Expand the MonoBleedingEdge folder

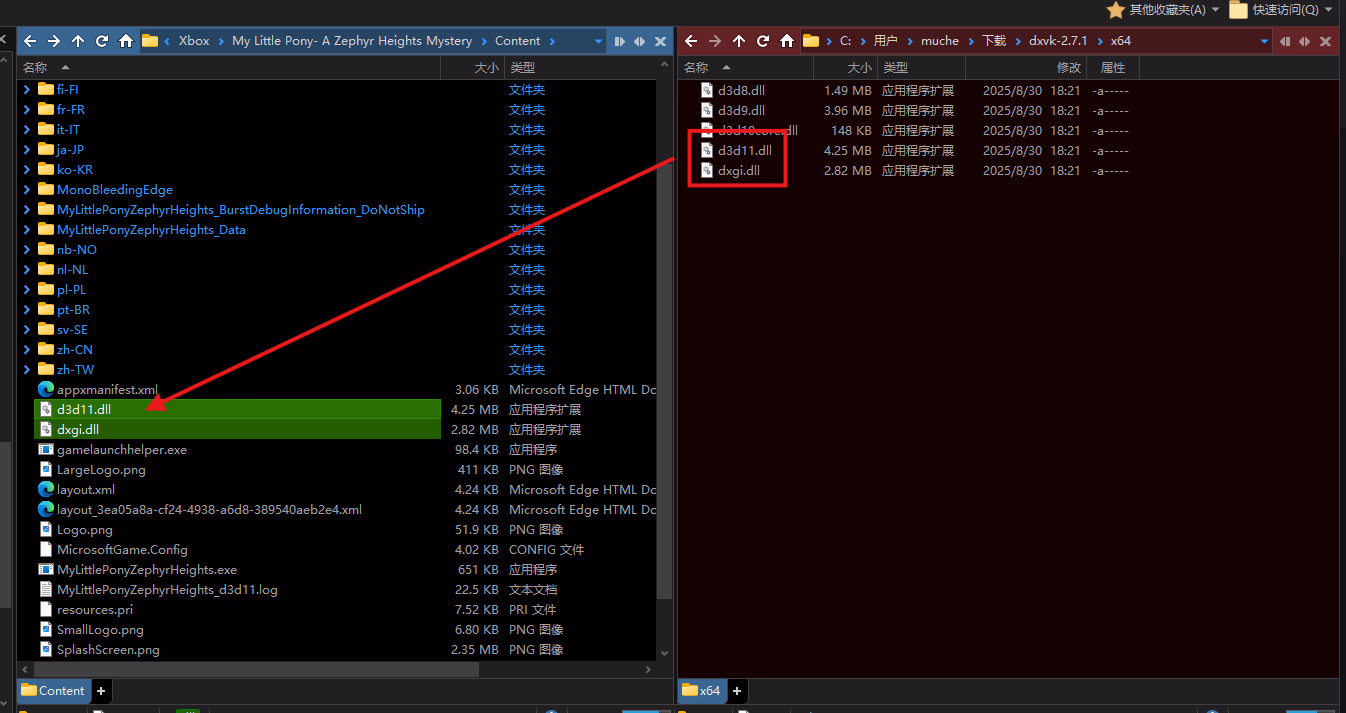tap(27, 189)
